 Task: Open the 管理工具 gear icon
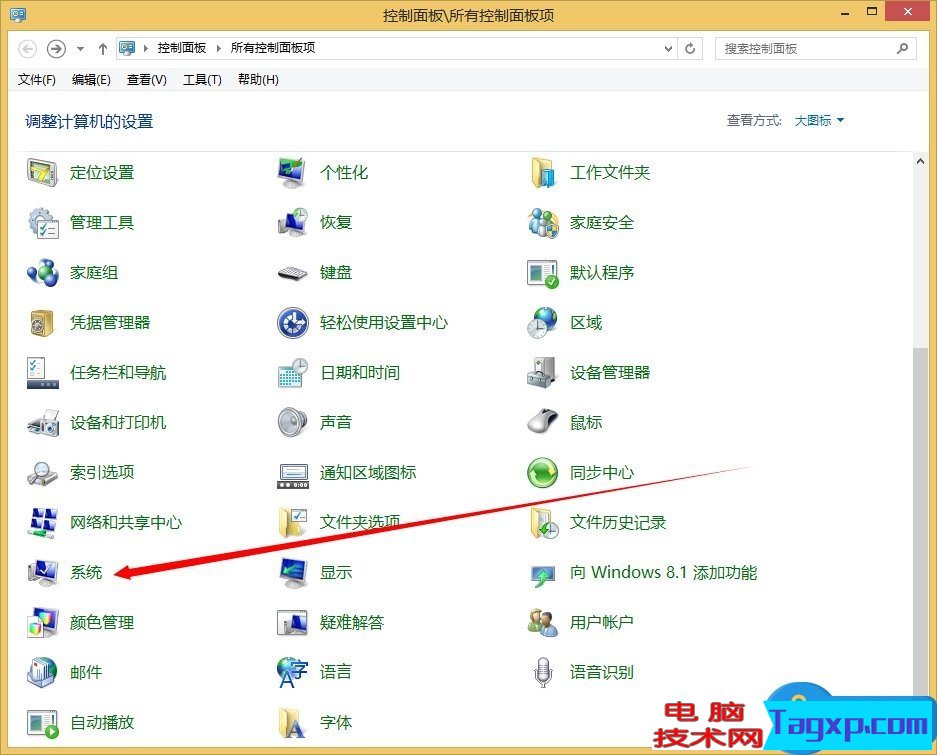[x=42, y=223]
